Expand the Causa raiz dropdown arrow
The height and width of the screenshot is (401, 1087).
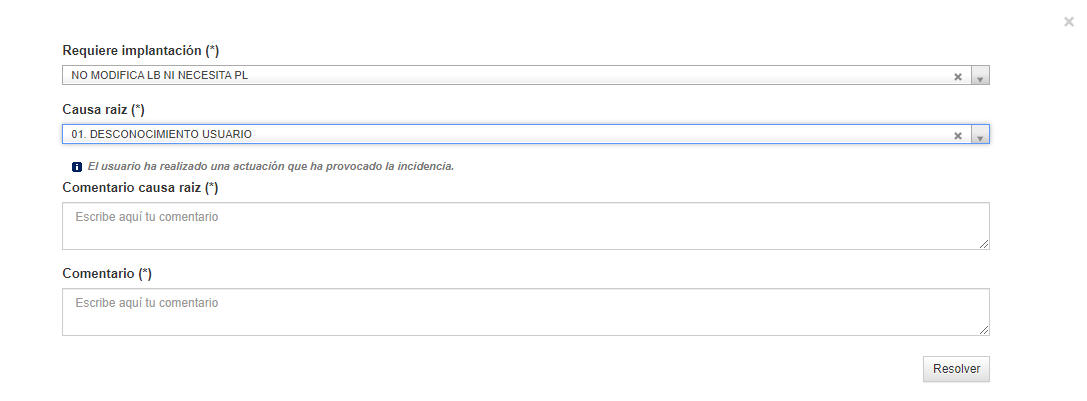tap(980, 135)
